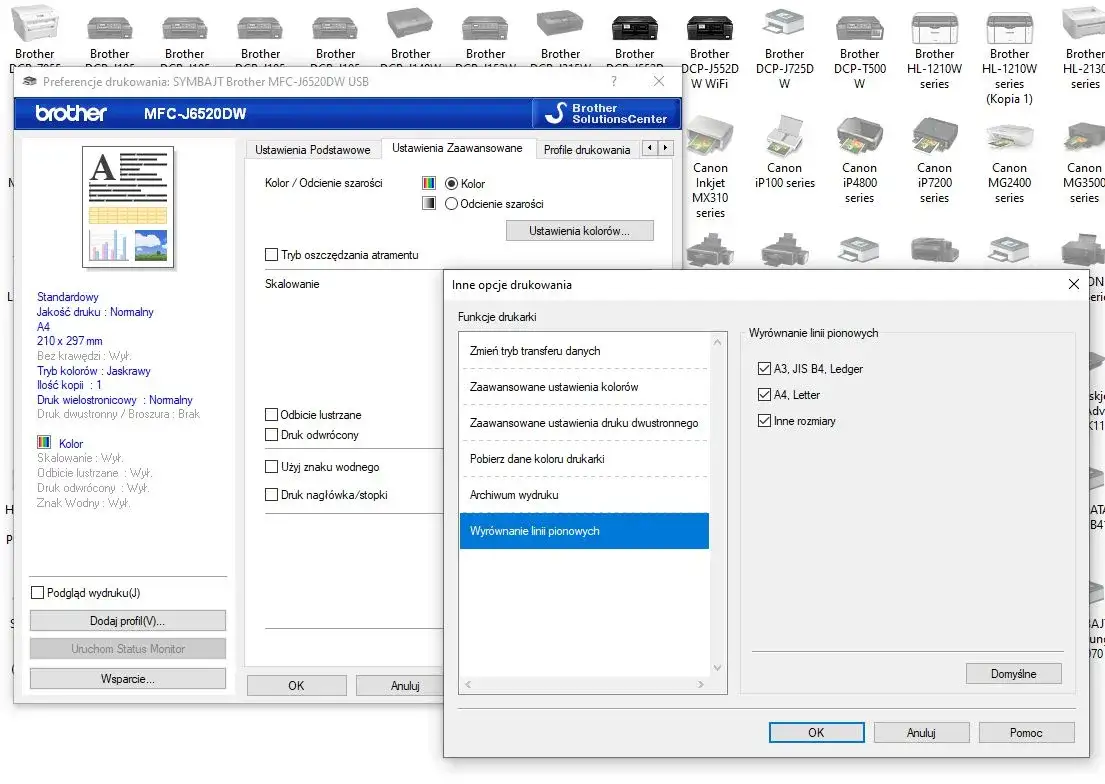
Task: Open Brother SolutionsCenter link in header
Action: [606, 114]
